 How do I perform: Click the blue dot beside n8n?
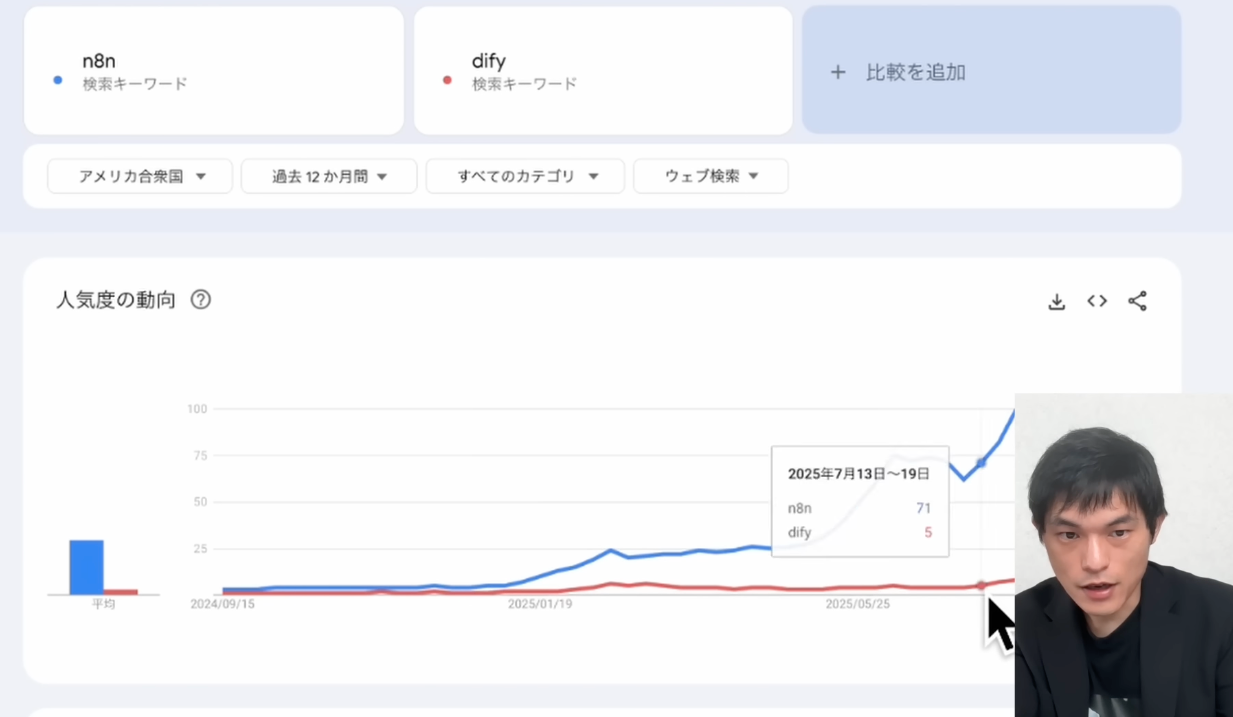pos(58,80)
